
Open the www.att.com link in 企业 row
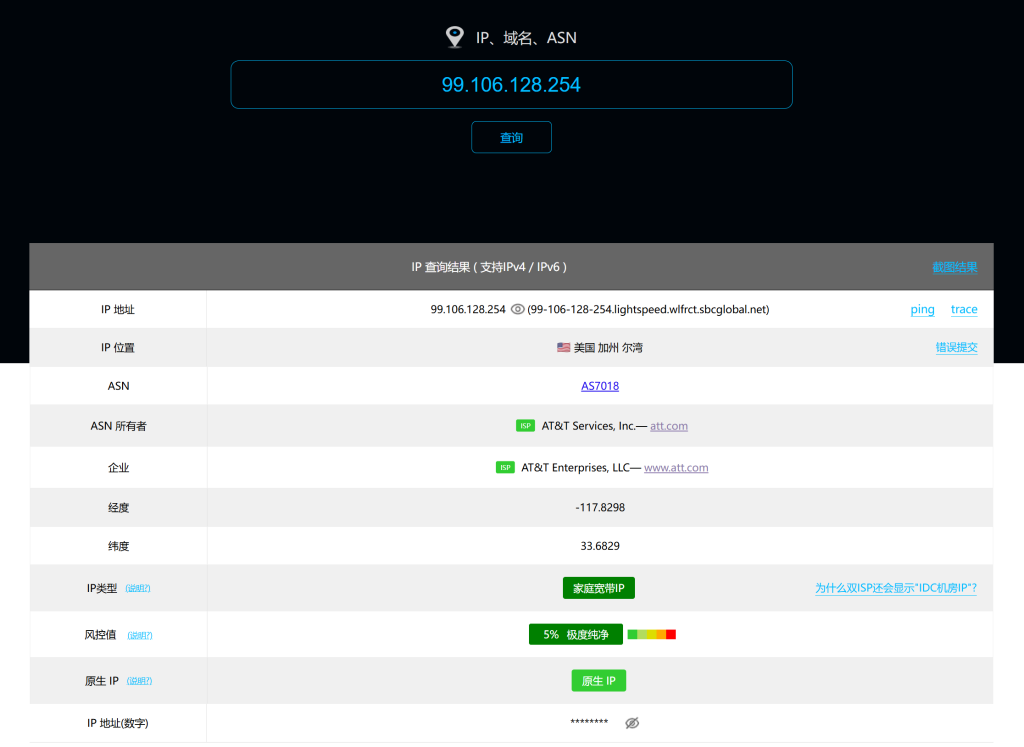tap(676, 468)
